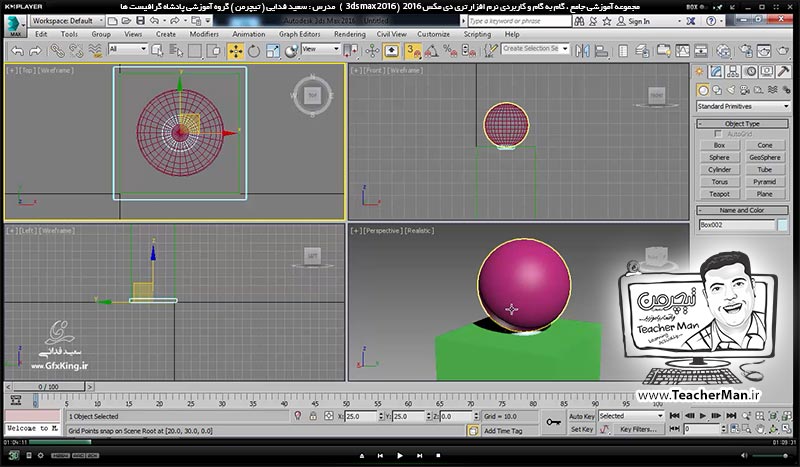Click the 0 / 100 time slider
Viewport: 800px width, 467px height.
click(x=49, y=387)
